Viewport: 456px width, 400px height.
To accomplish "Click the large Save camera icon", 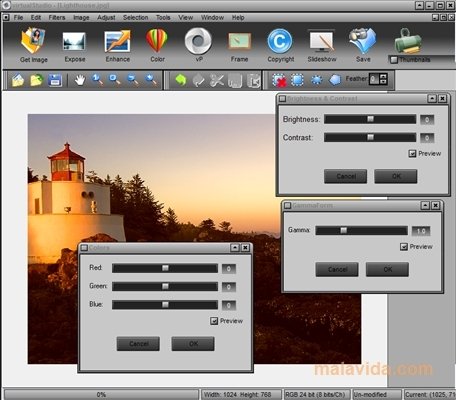I will (x=363, y=45).
